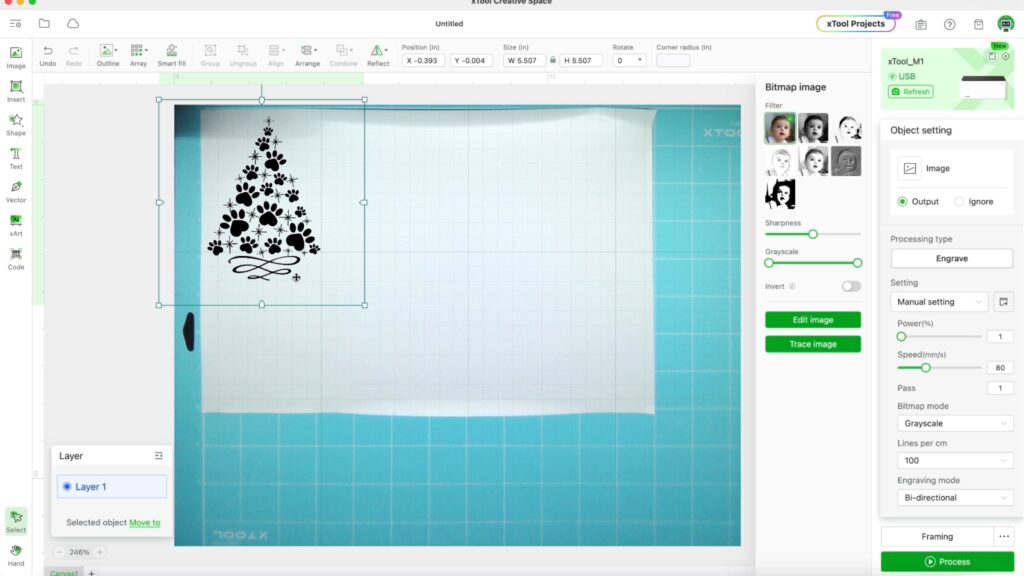Follow the Move to link
The width and height of the screenshot is (1024, 576).
click(x=144, y=522)
